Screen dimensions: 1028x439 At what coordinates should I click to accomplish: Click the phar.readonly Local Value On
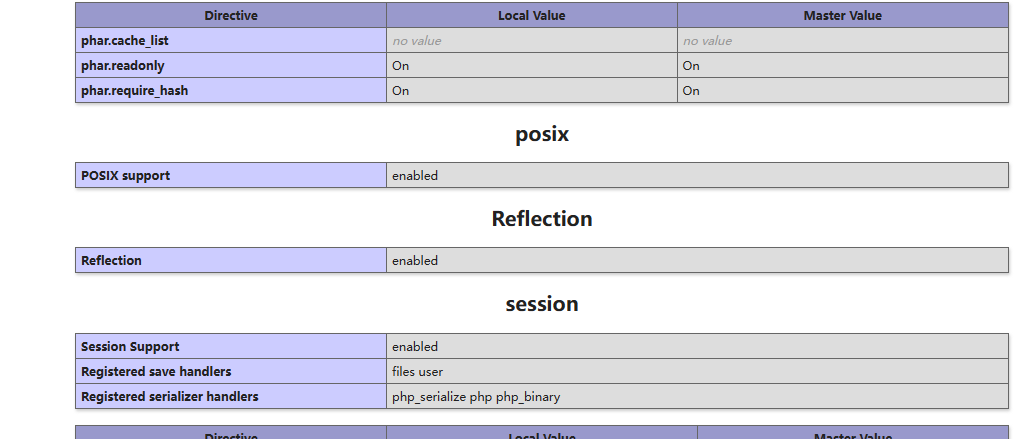[401, 66]
